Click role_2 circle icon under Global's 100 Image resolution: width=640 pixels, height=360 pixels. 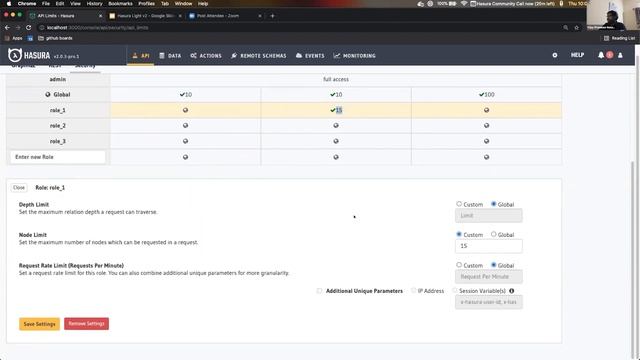click(x=487, y=126)
